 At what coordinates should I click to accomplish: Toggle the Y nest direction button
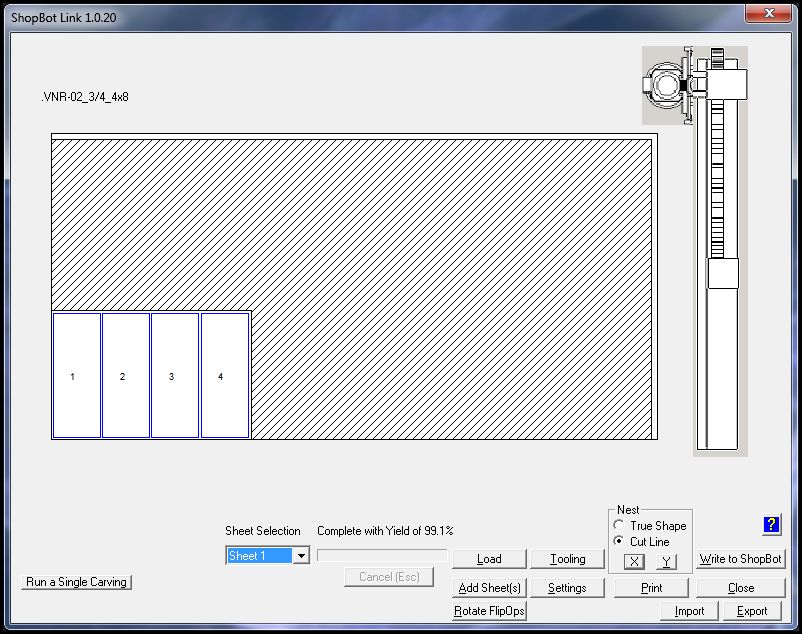[x=666, y=561]
